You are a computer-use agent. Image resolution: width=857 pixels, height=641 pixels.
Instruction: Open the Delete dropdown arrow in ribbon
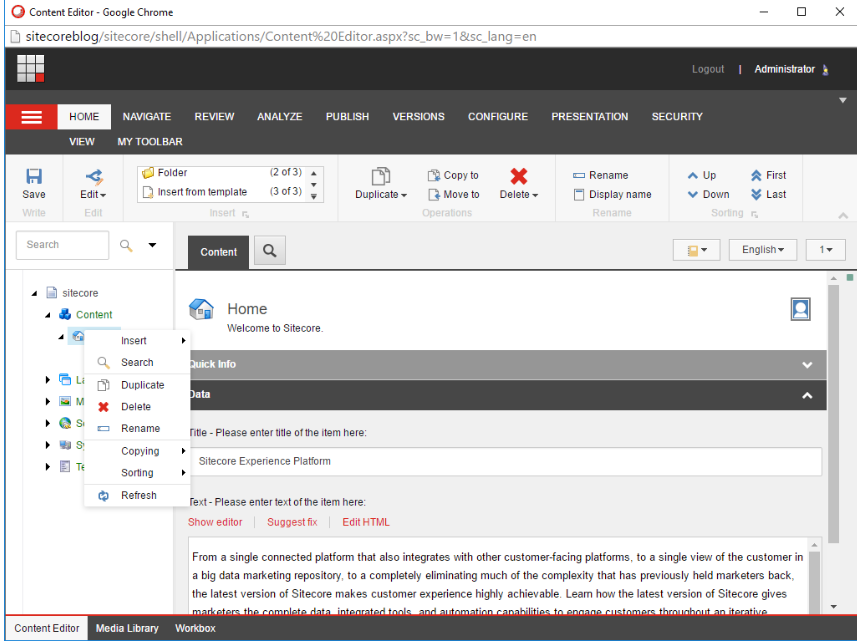535,195
